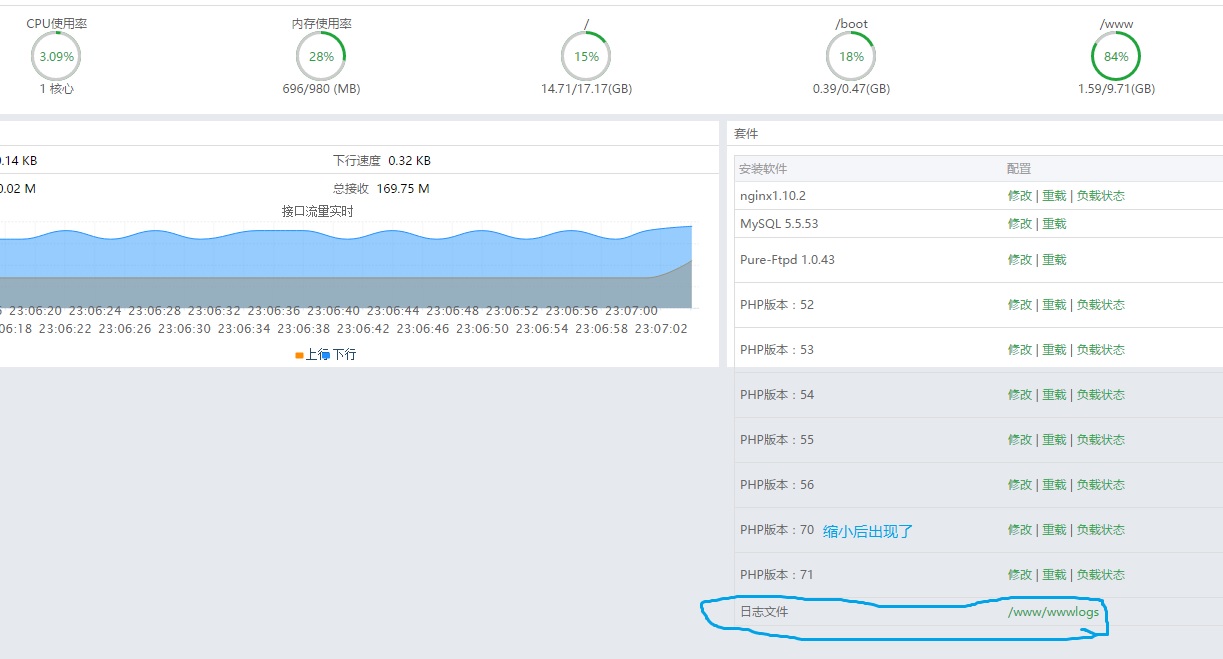Click the 23:07:02 time axis label
This screenshot has width=1223, height=659.
(662, 329)
